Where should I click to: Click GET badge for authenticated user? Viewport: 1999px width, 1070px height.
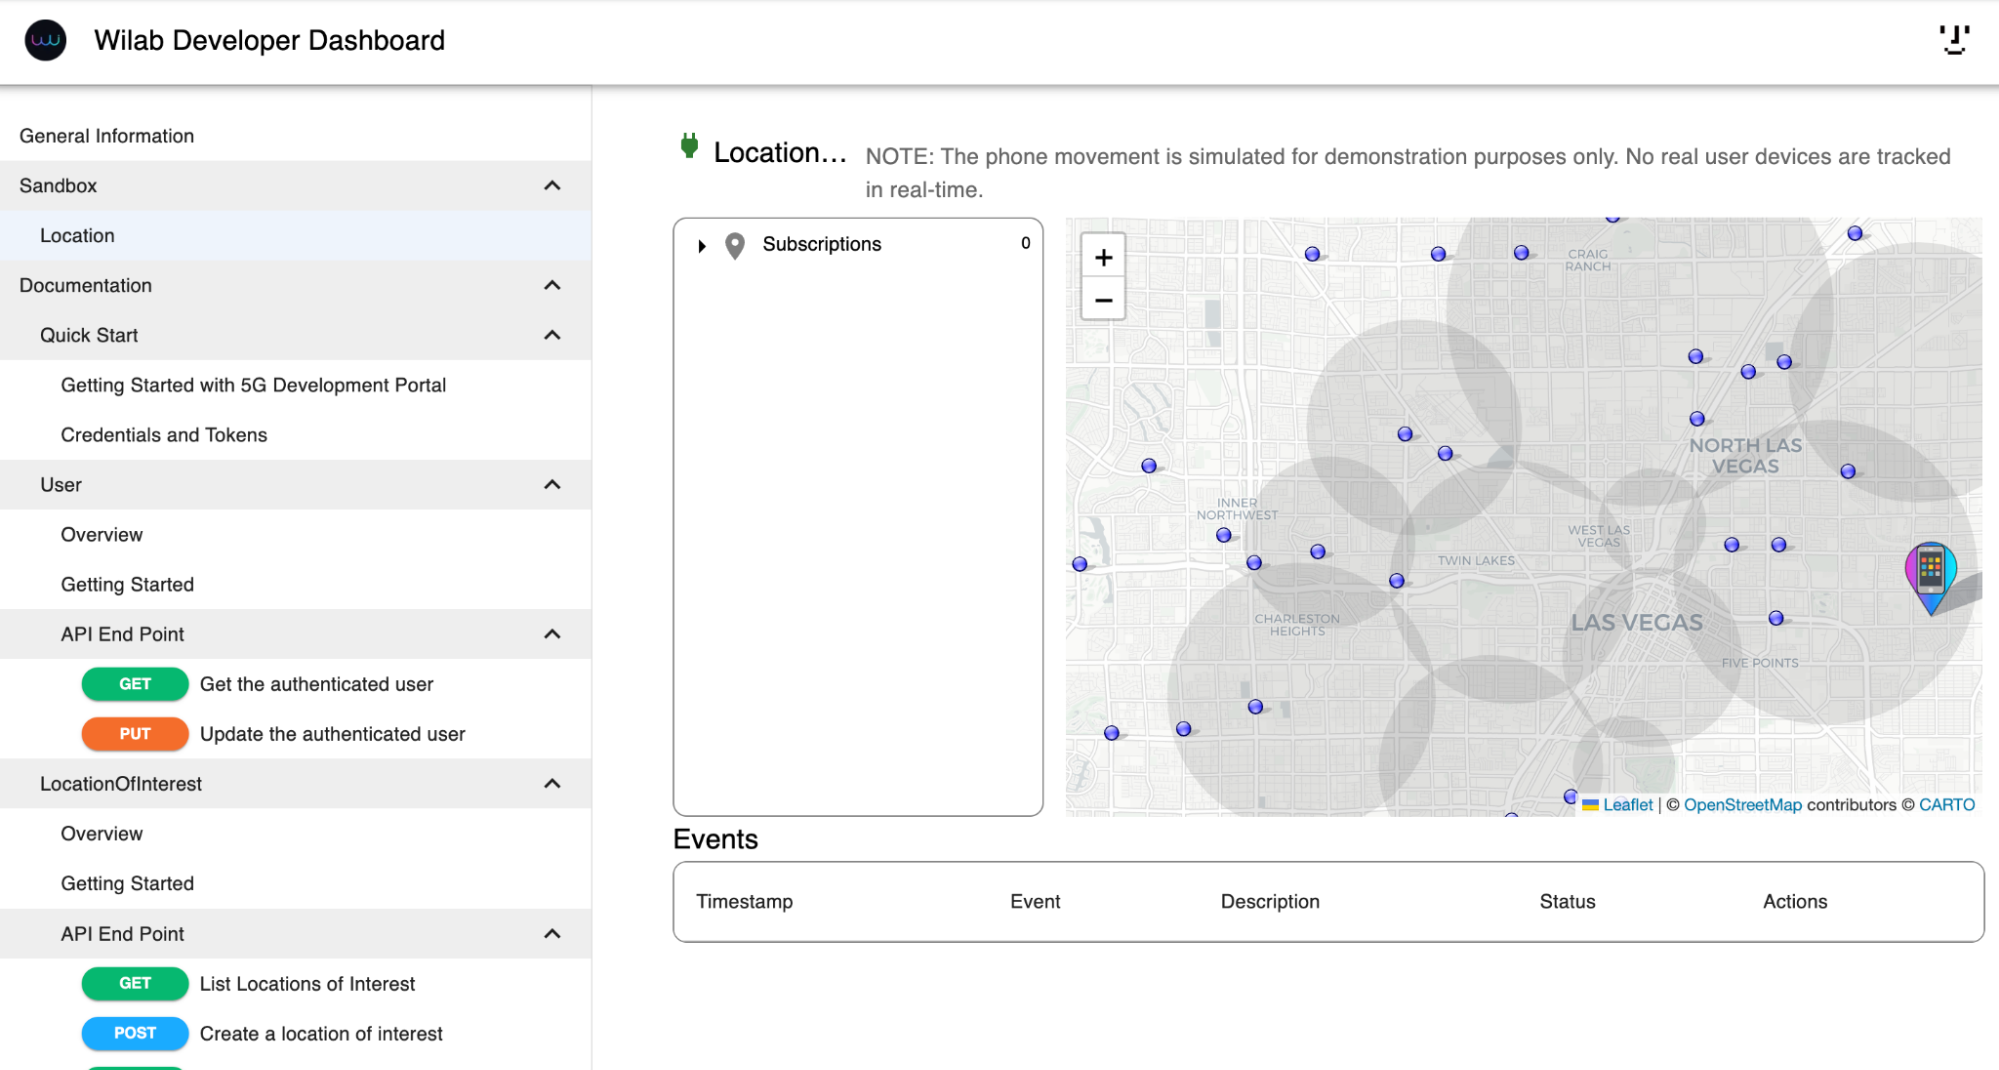pos(135,684)
